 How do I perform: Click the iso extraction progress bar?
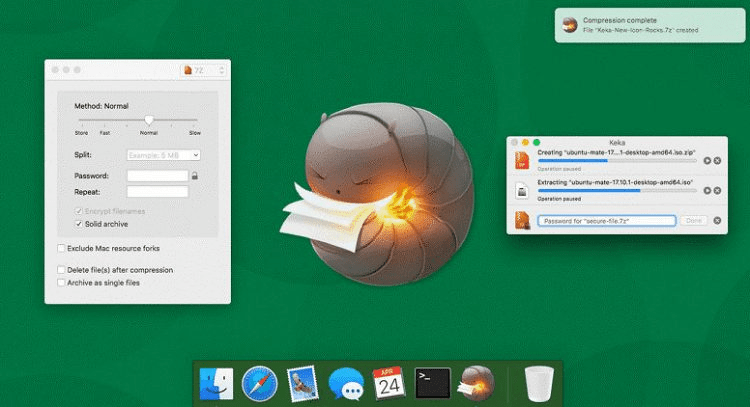click(617, 190)
